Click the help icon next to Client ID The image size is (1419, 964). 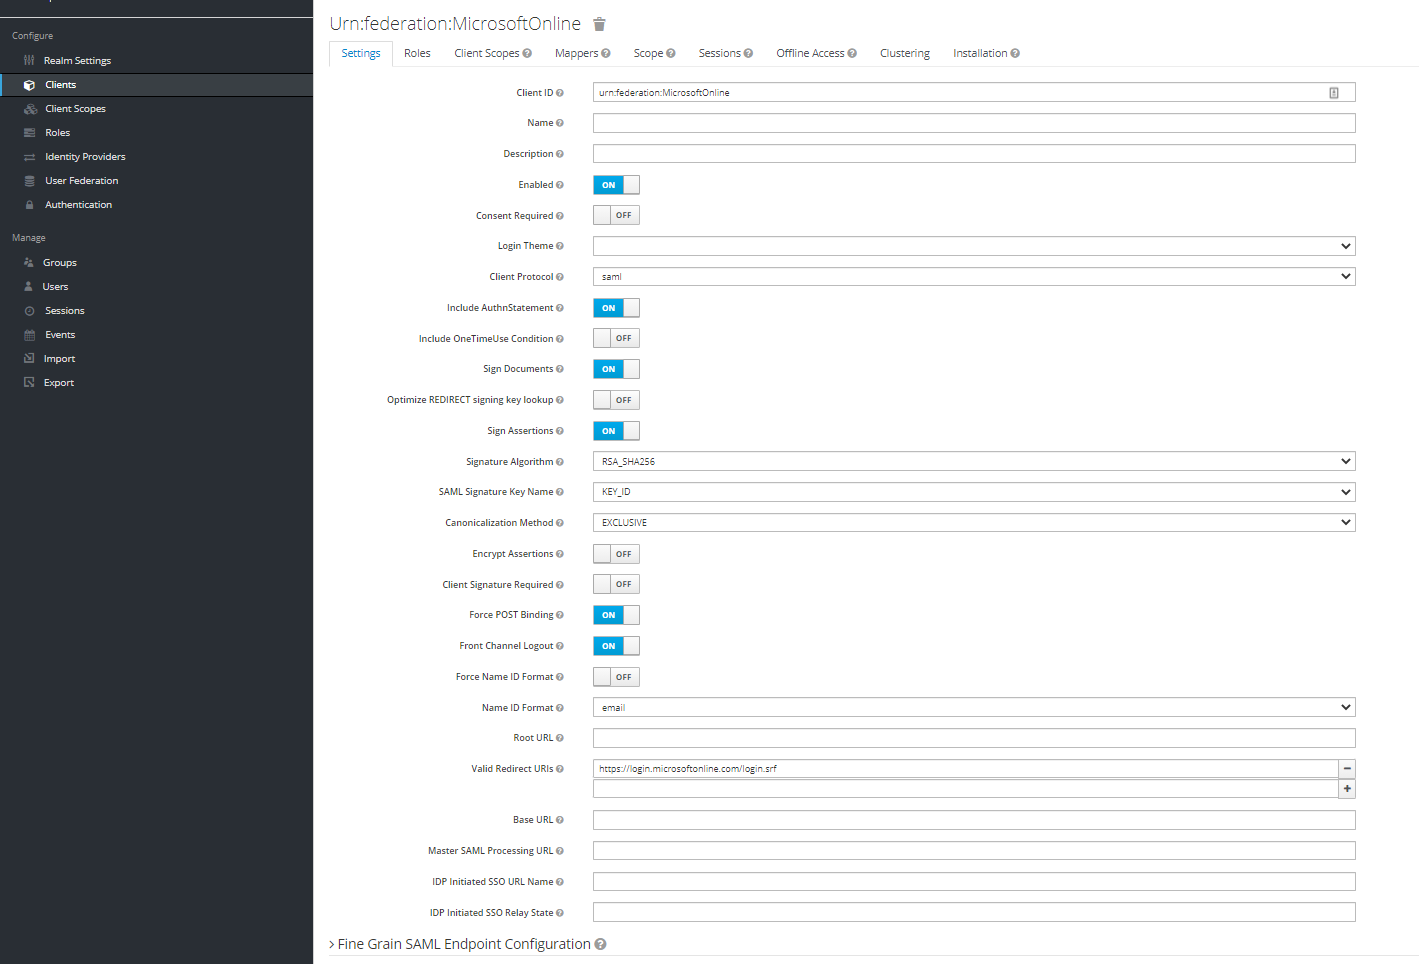(x=560, y=93)
